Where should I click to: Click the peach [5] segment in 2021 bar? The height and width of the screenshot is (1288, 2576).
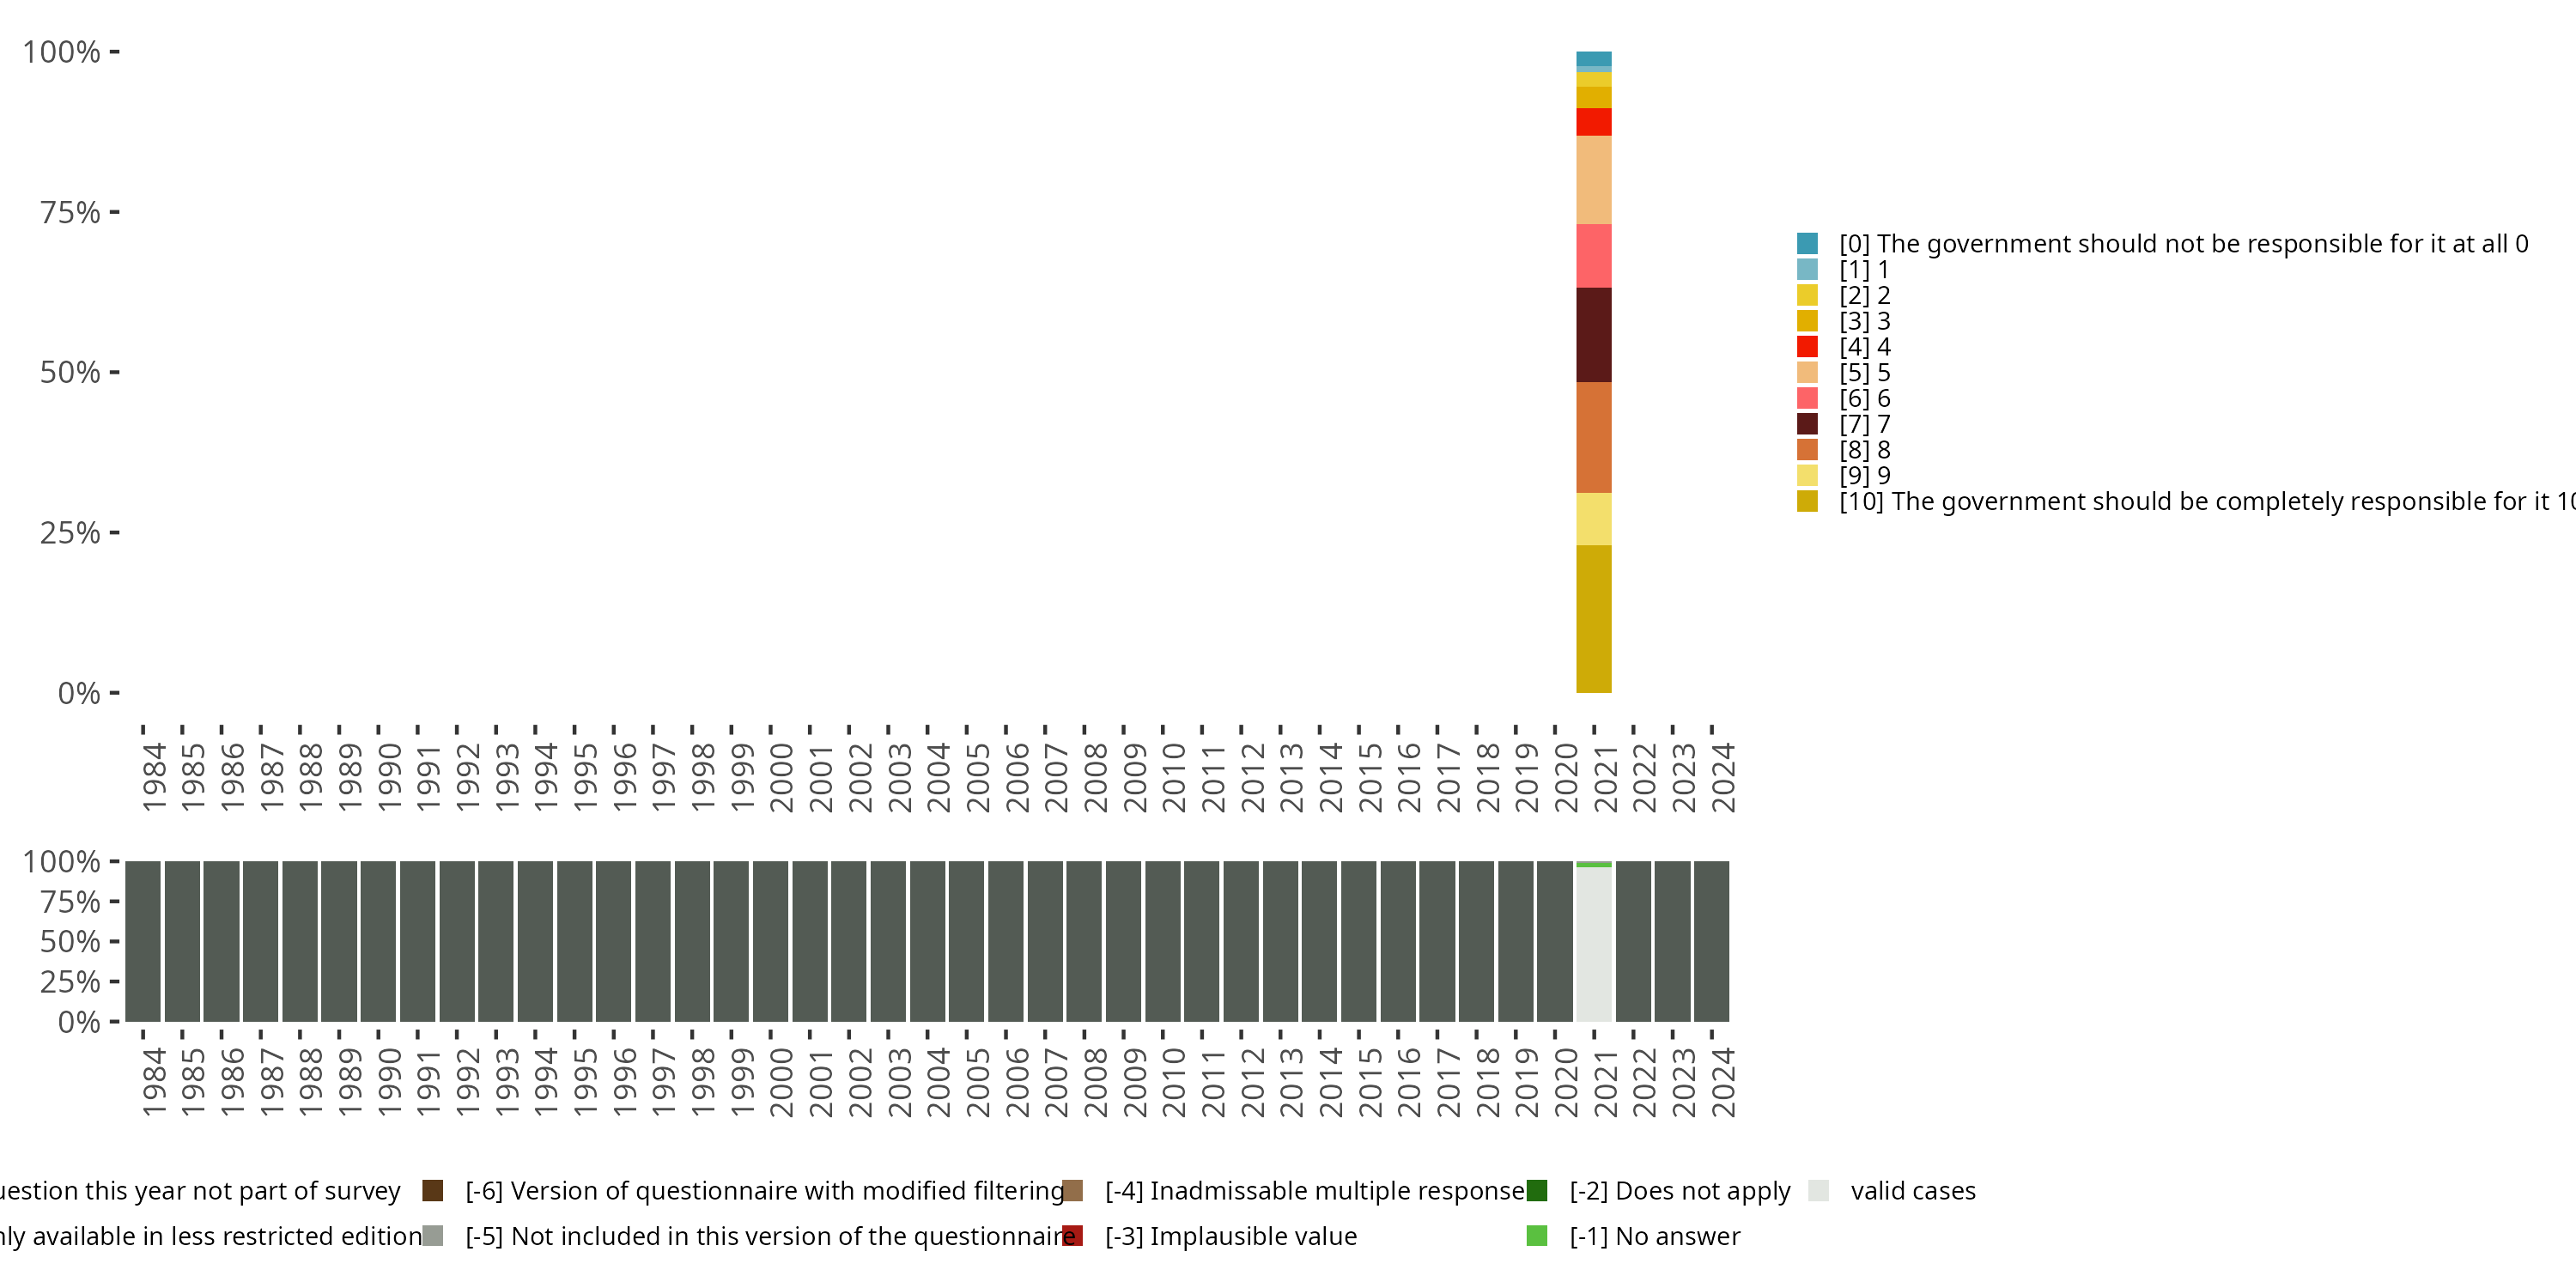pyautogui.click(x=1593, y=180)
